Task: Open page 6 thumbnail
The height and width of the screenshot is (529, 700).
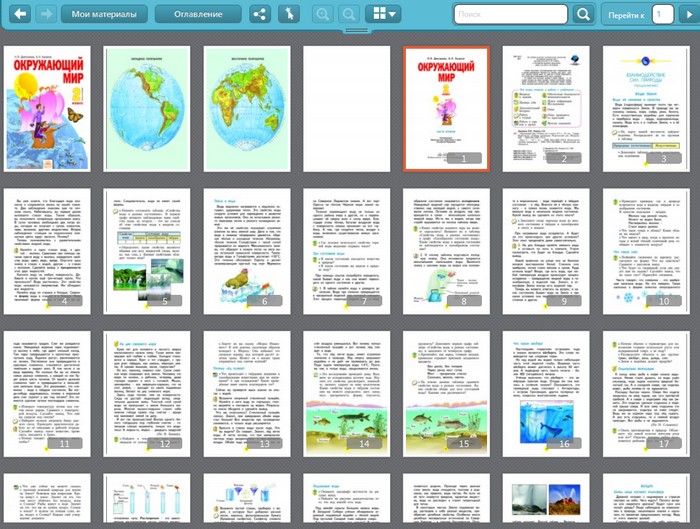Action: point(246,250)
